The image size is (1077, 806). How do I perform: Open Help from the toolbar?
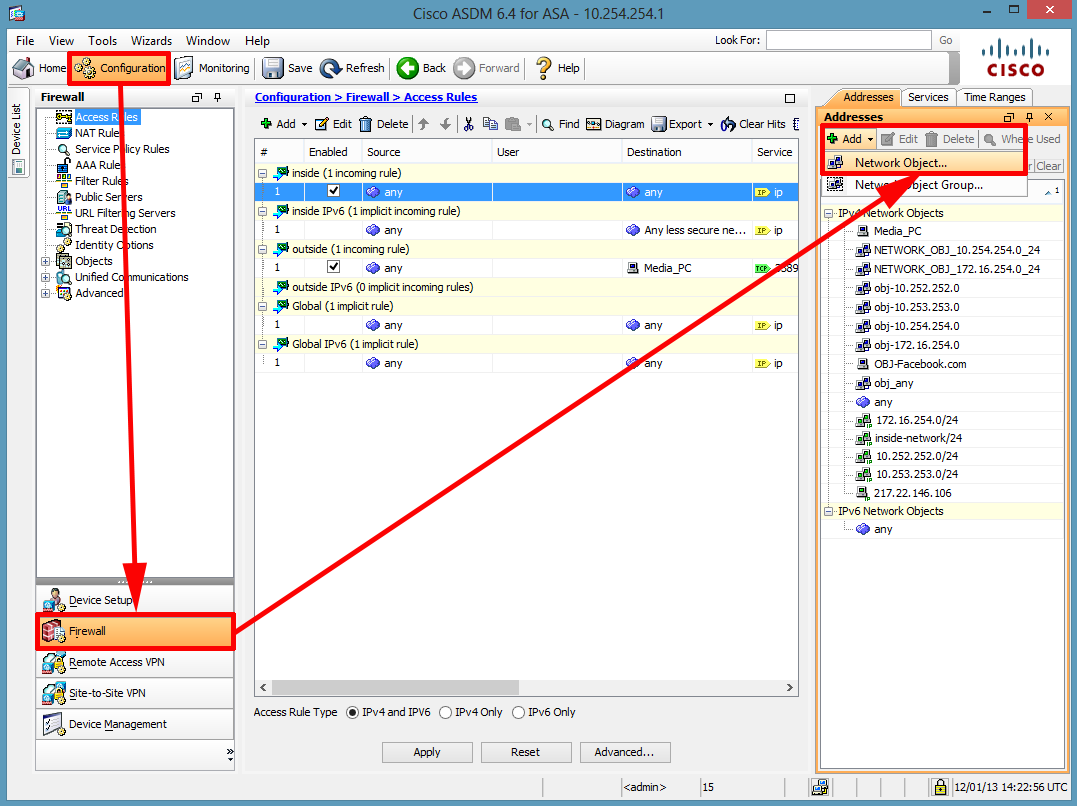click(x=557, y=68)
